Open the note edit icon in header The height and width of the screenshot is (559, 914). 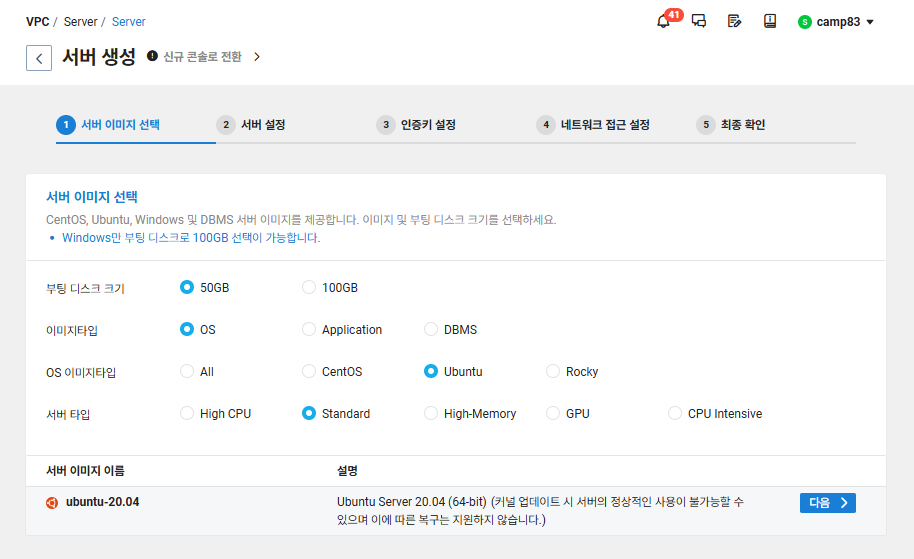[x=734, y=22]
